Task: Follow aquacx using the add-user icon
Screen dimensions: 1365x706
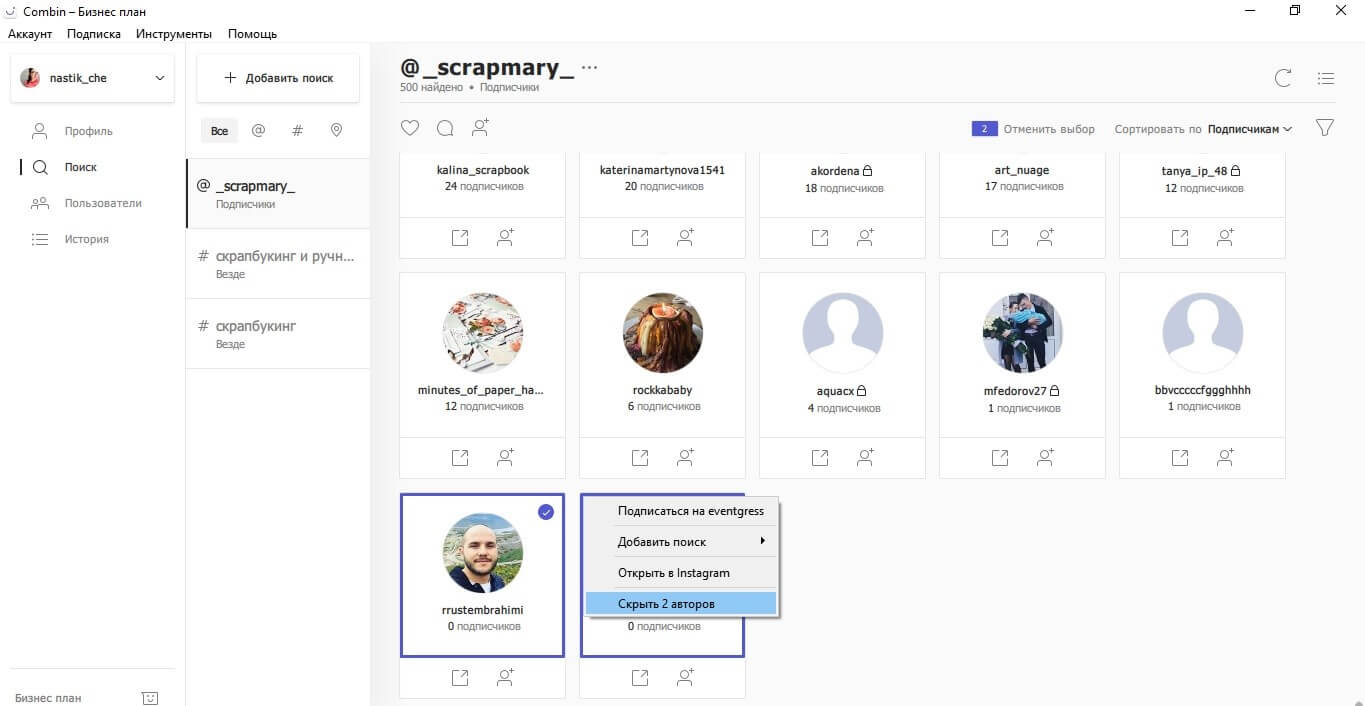Action: (865, 458)
